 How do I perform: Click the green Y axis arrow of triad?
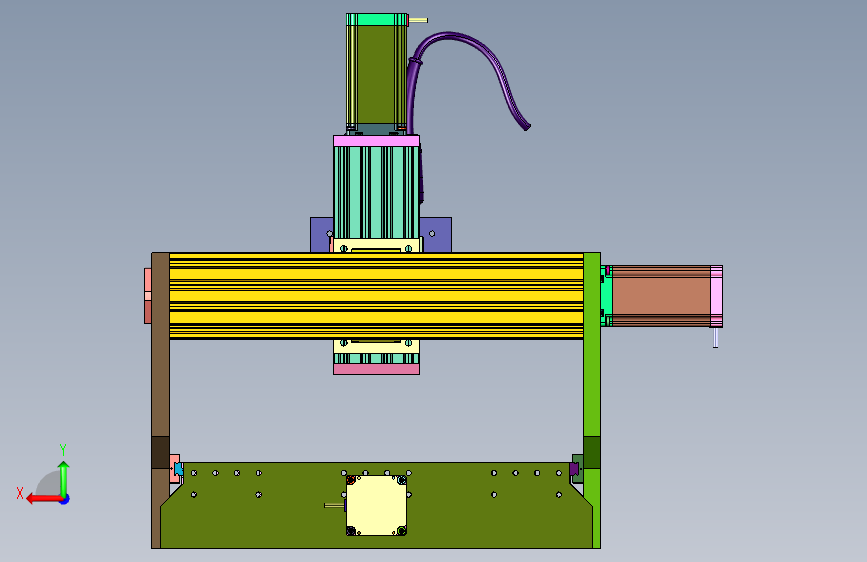(x=64, y=478)
